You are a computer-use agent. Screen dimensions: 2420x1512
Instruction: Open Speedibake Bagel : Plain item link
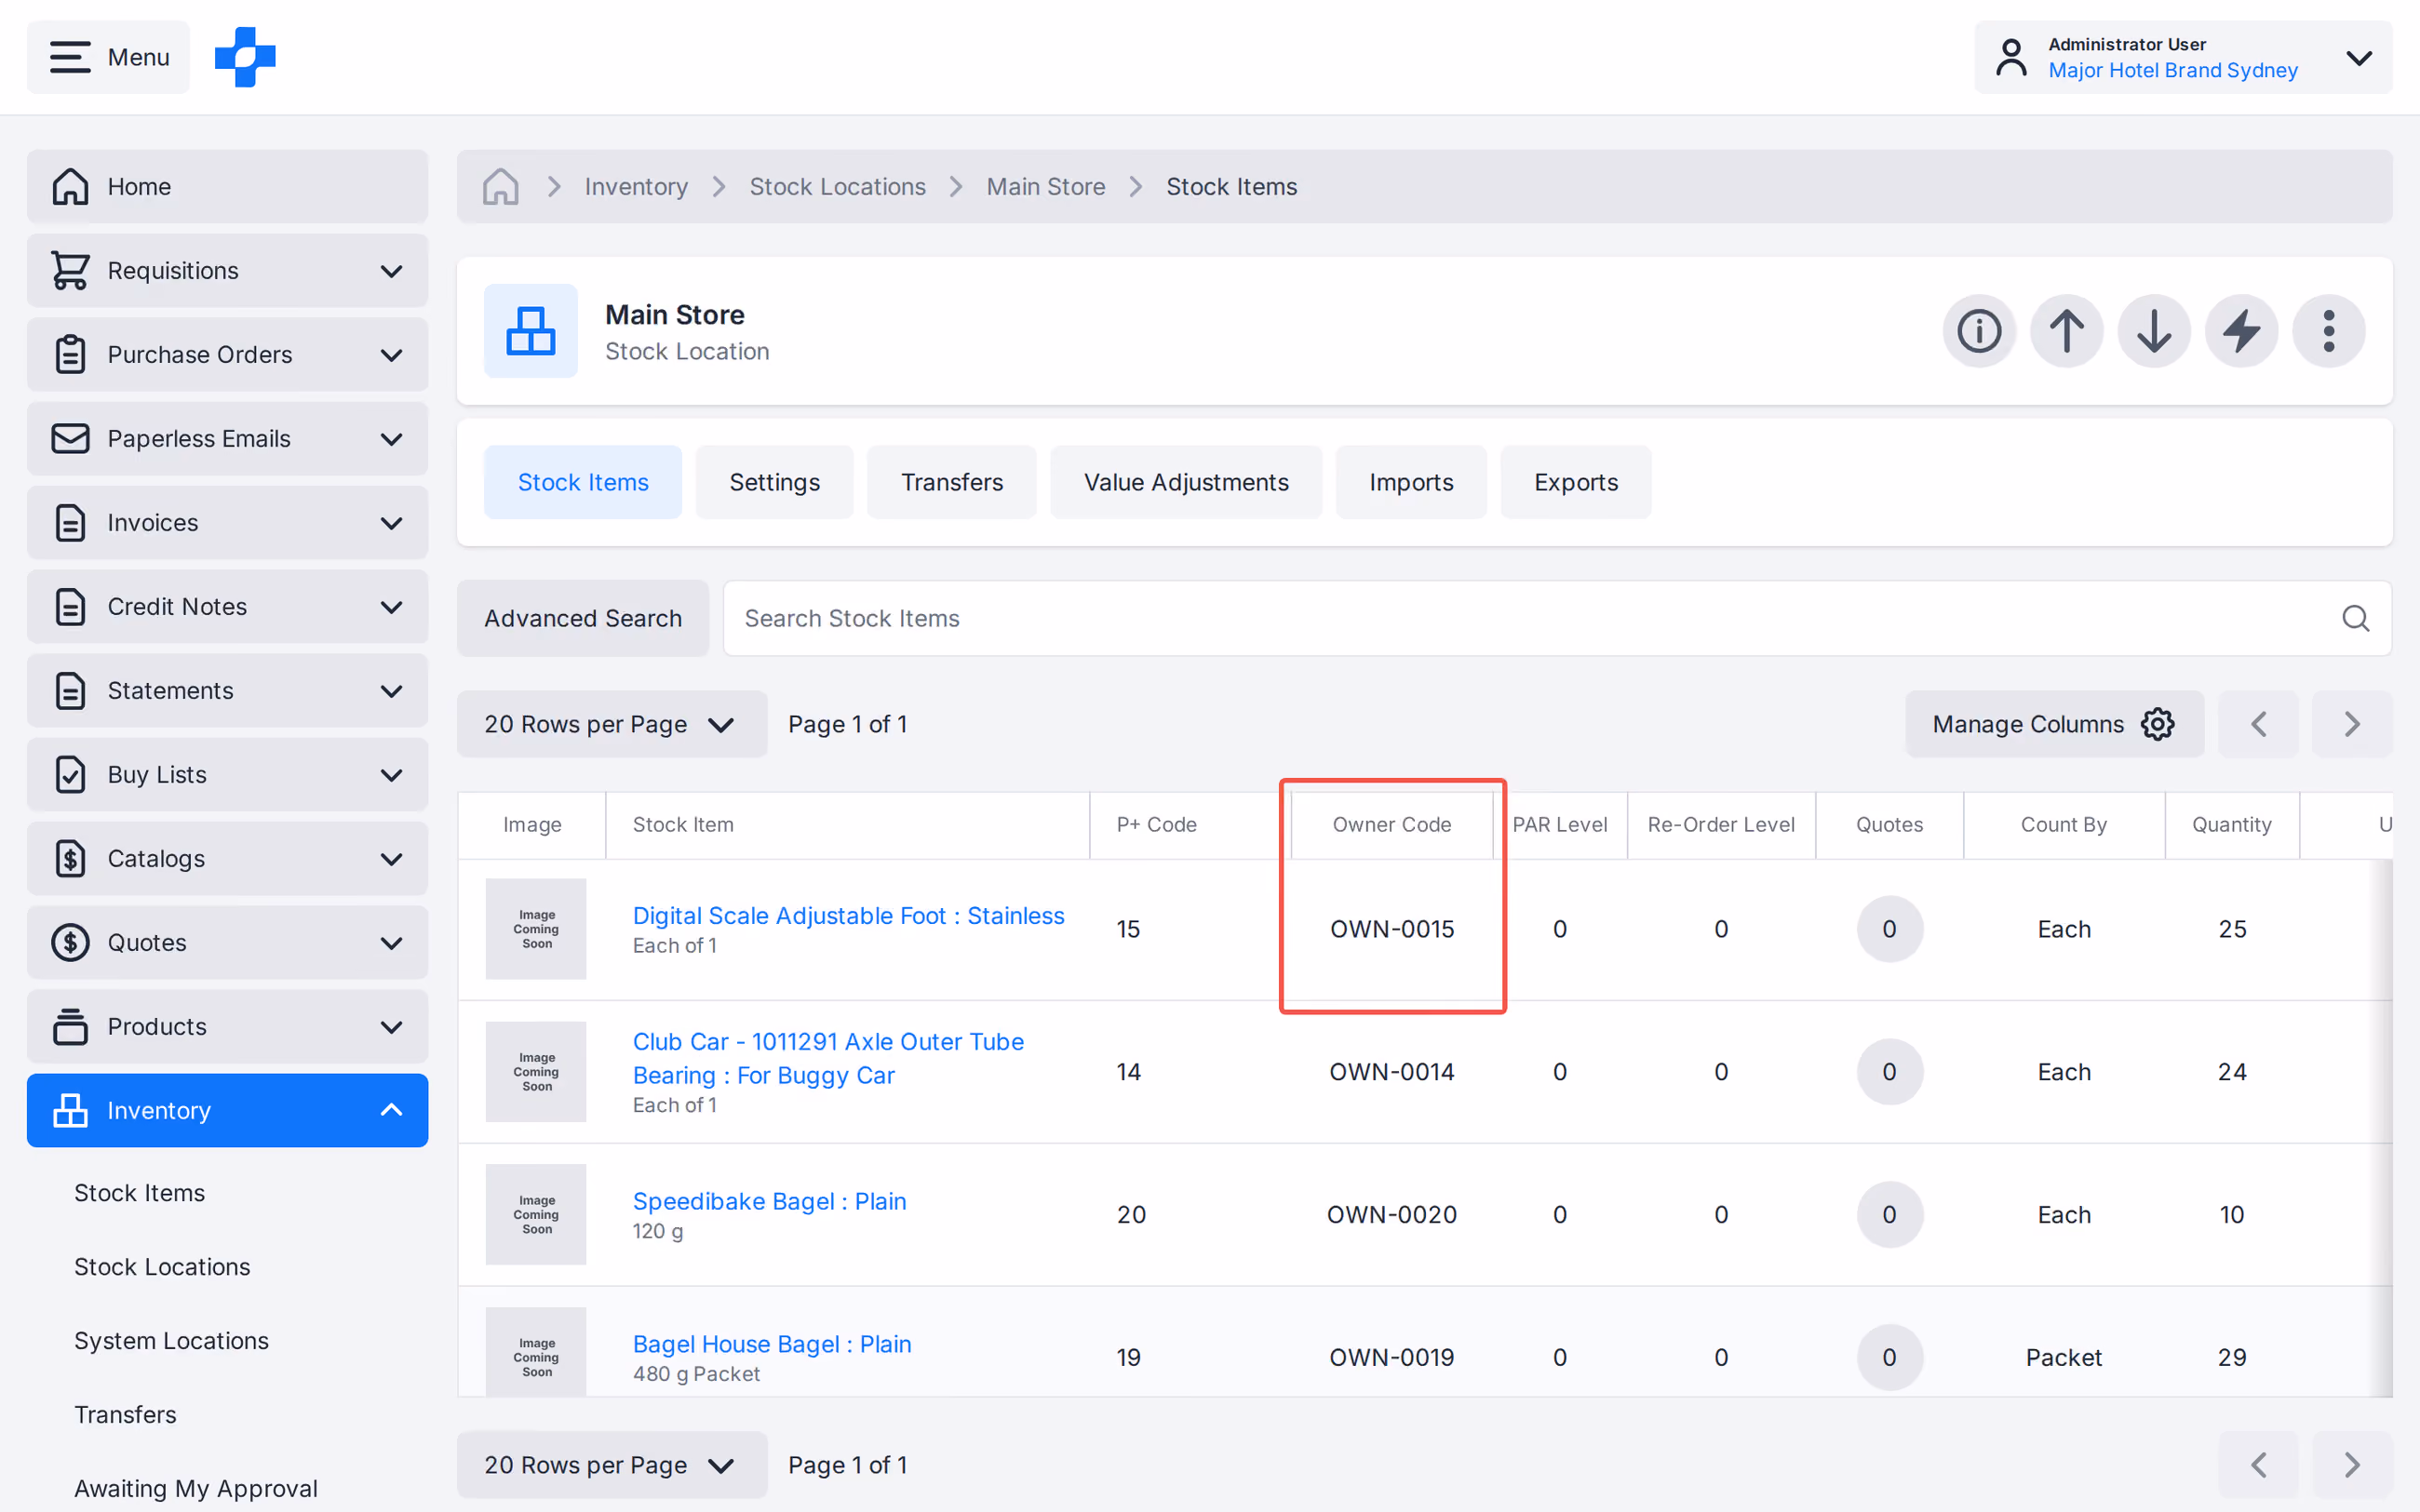(x=769, y=1201)
